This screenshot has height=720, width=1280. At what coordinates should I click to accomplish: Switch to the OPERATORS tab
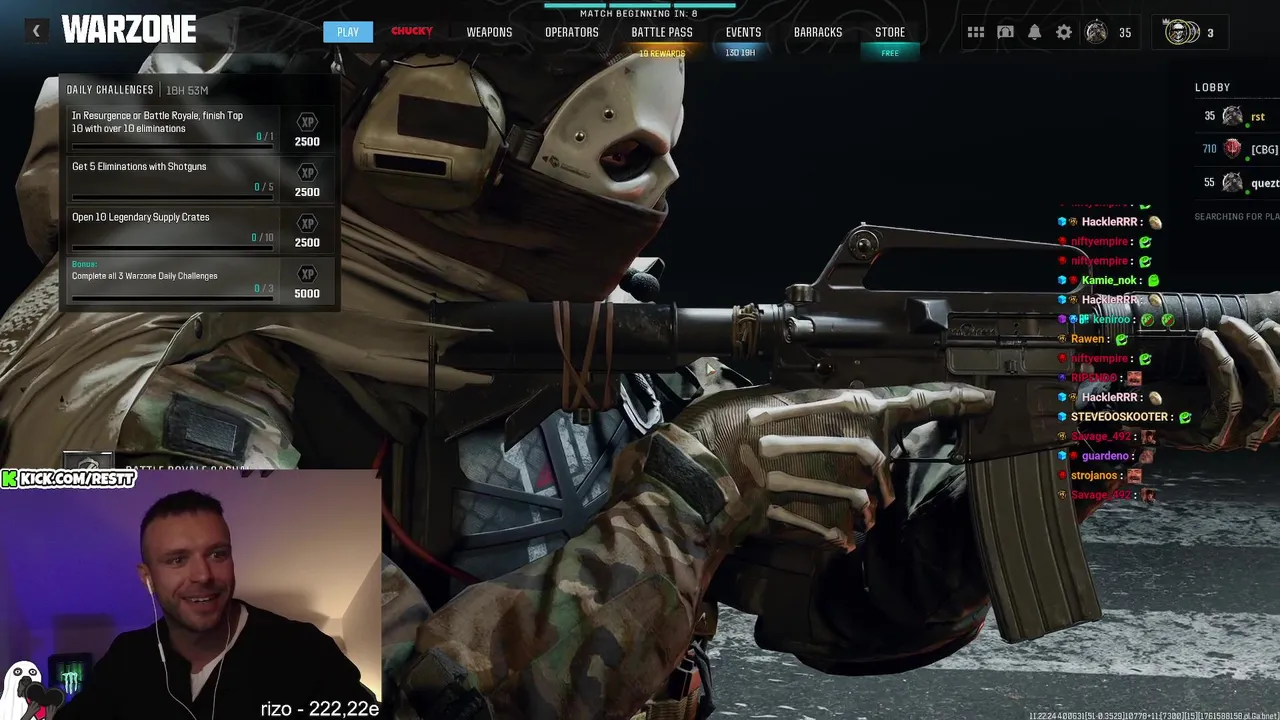tap(572, 32)
